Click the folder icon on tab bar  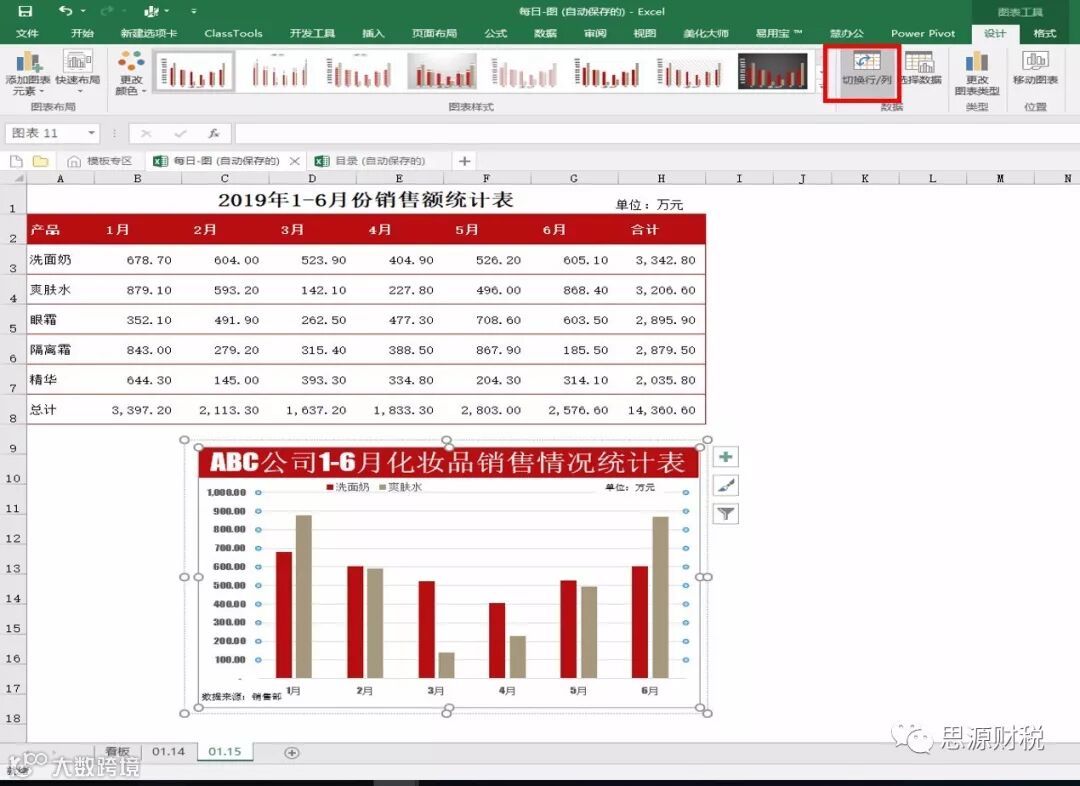pos(41,161)
